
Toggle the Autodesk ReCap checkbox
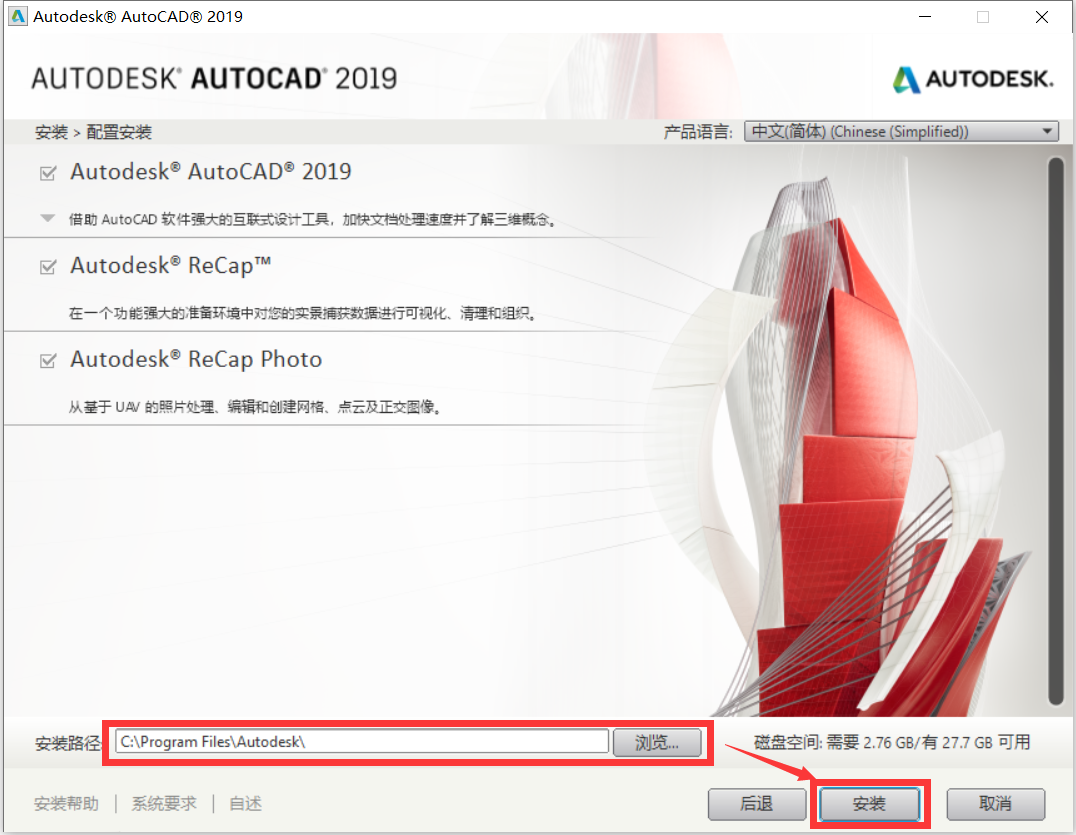pyautogui.click(x=48, y=267)
